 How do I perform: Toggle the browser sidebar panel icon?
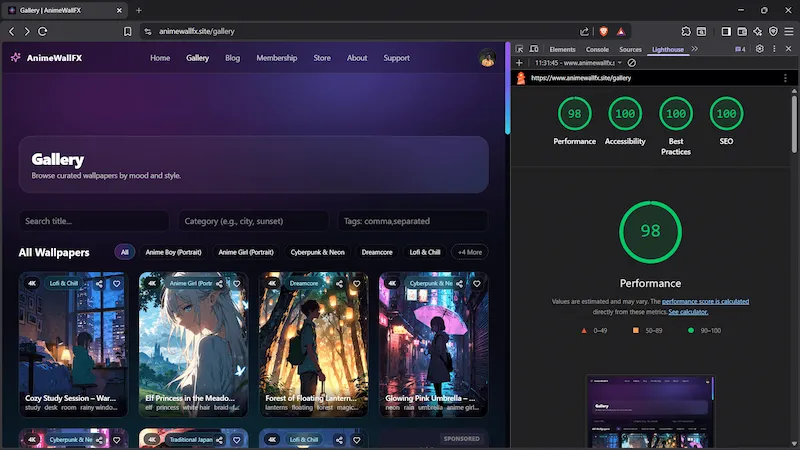click(726, 32)
